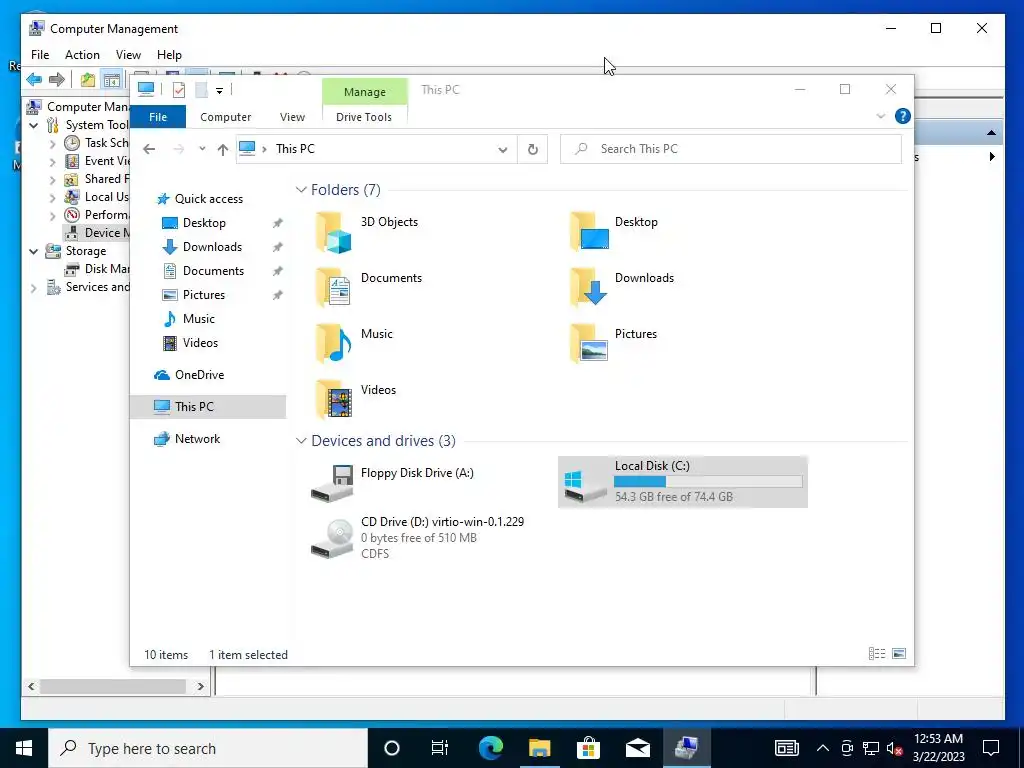The width and height of the screenshot is (1024, 768).
Task: Click Computer Management back arrow toolbar icon
Action: (x=34, y=80)
